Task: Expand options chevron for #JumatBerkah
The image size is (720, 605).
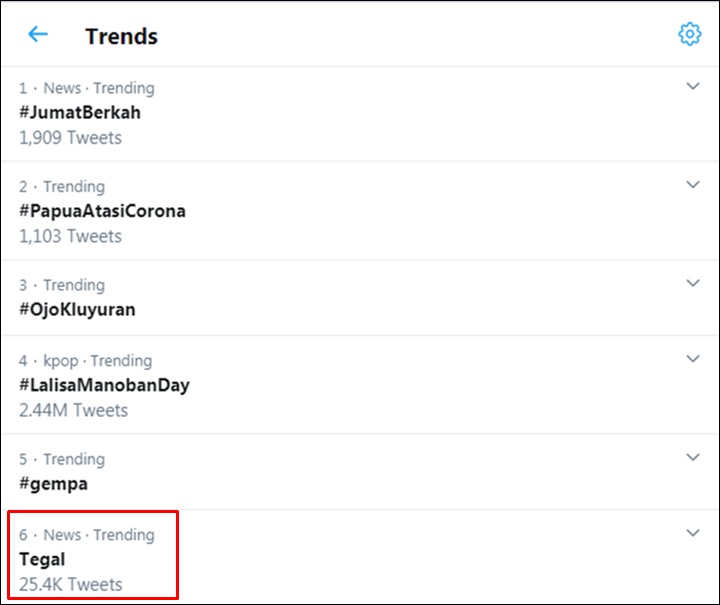Action: 692,86
